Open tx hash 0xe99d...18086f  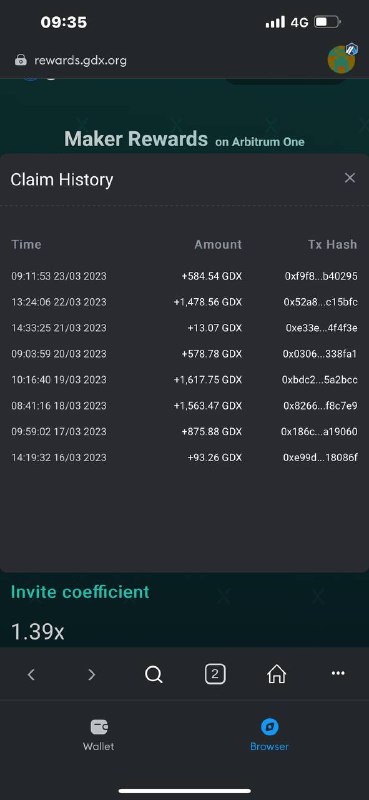[x=320, y=457]
